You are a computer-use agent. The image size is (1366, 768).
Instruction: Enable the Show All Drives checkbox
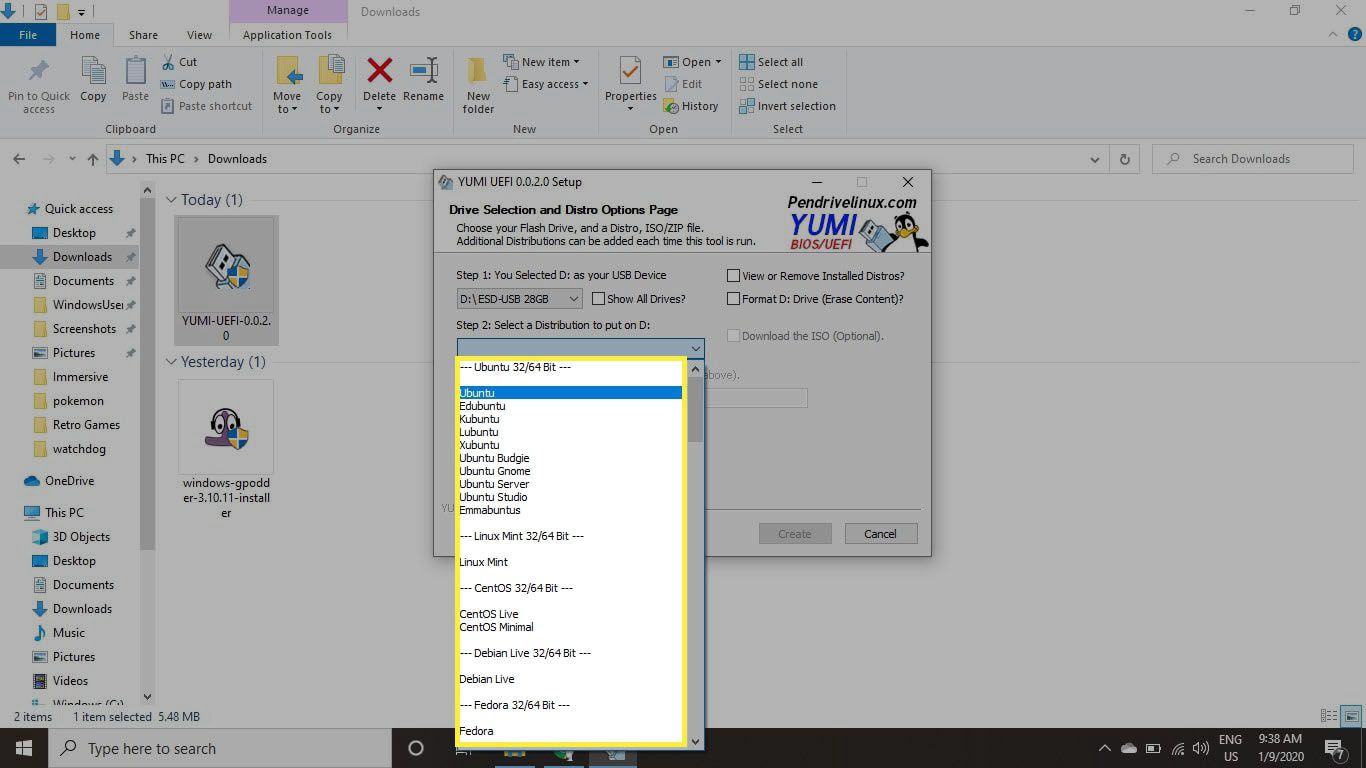pos(599,299)
